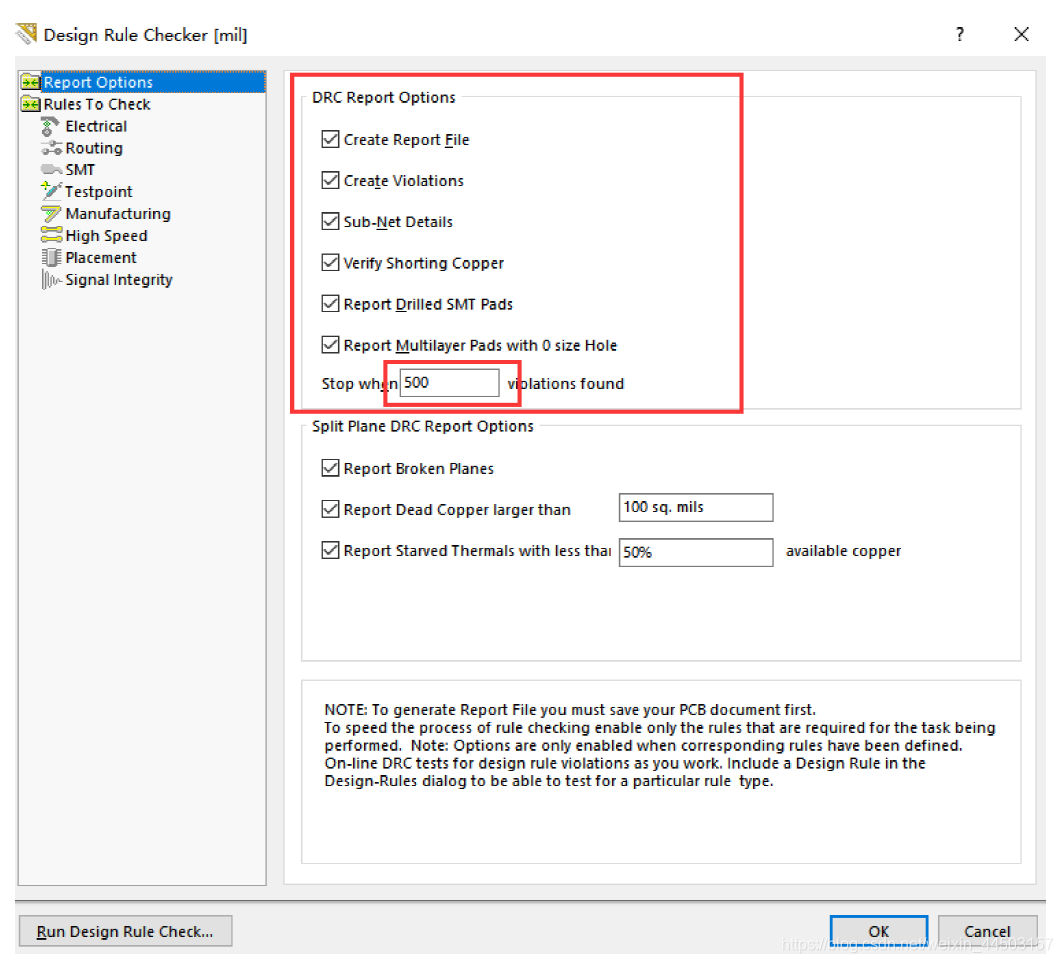Screen dimensions: 1063x963
Task: Select the Manufacturing tree entry label
Action: coord(118,214)
